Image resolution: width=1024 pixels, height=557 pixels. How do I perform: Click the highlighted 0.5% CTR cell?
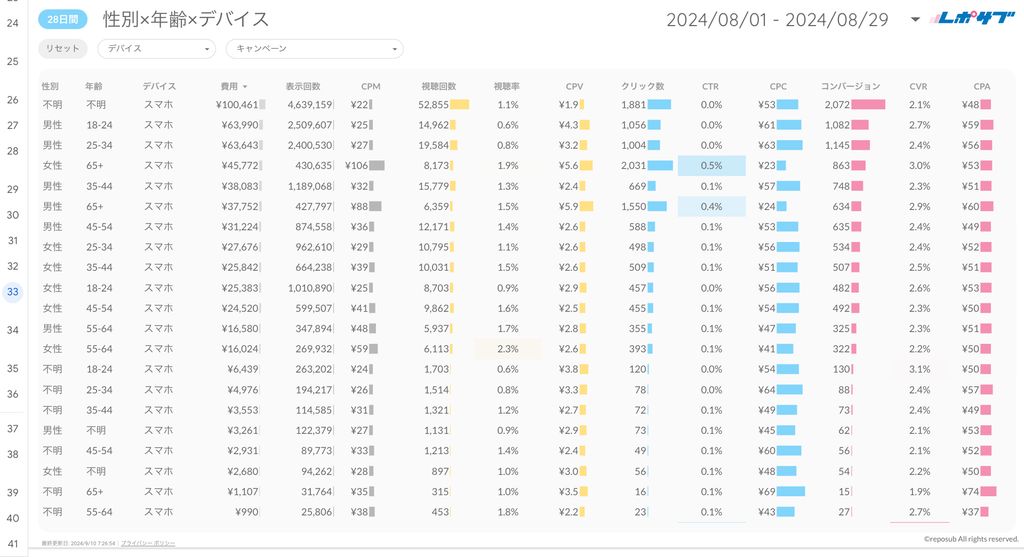[711, 166]
